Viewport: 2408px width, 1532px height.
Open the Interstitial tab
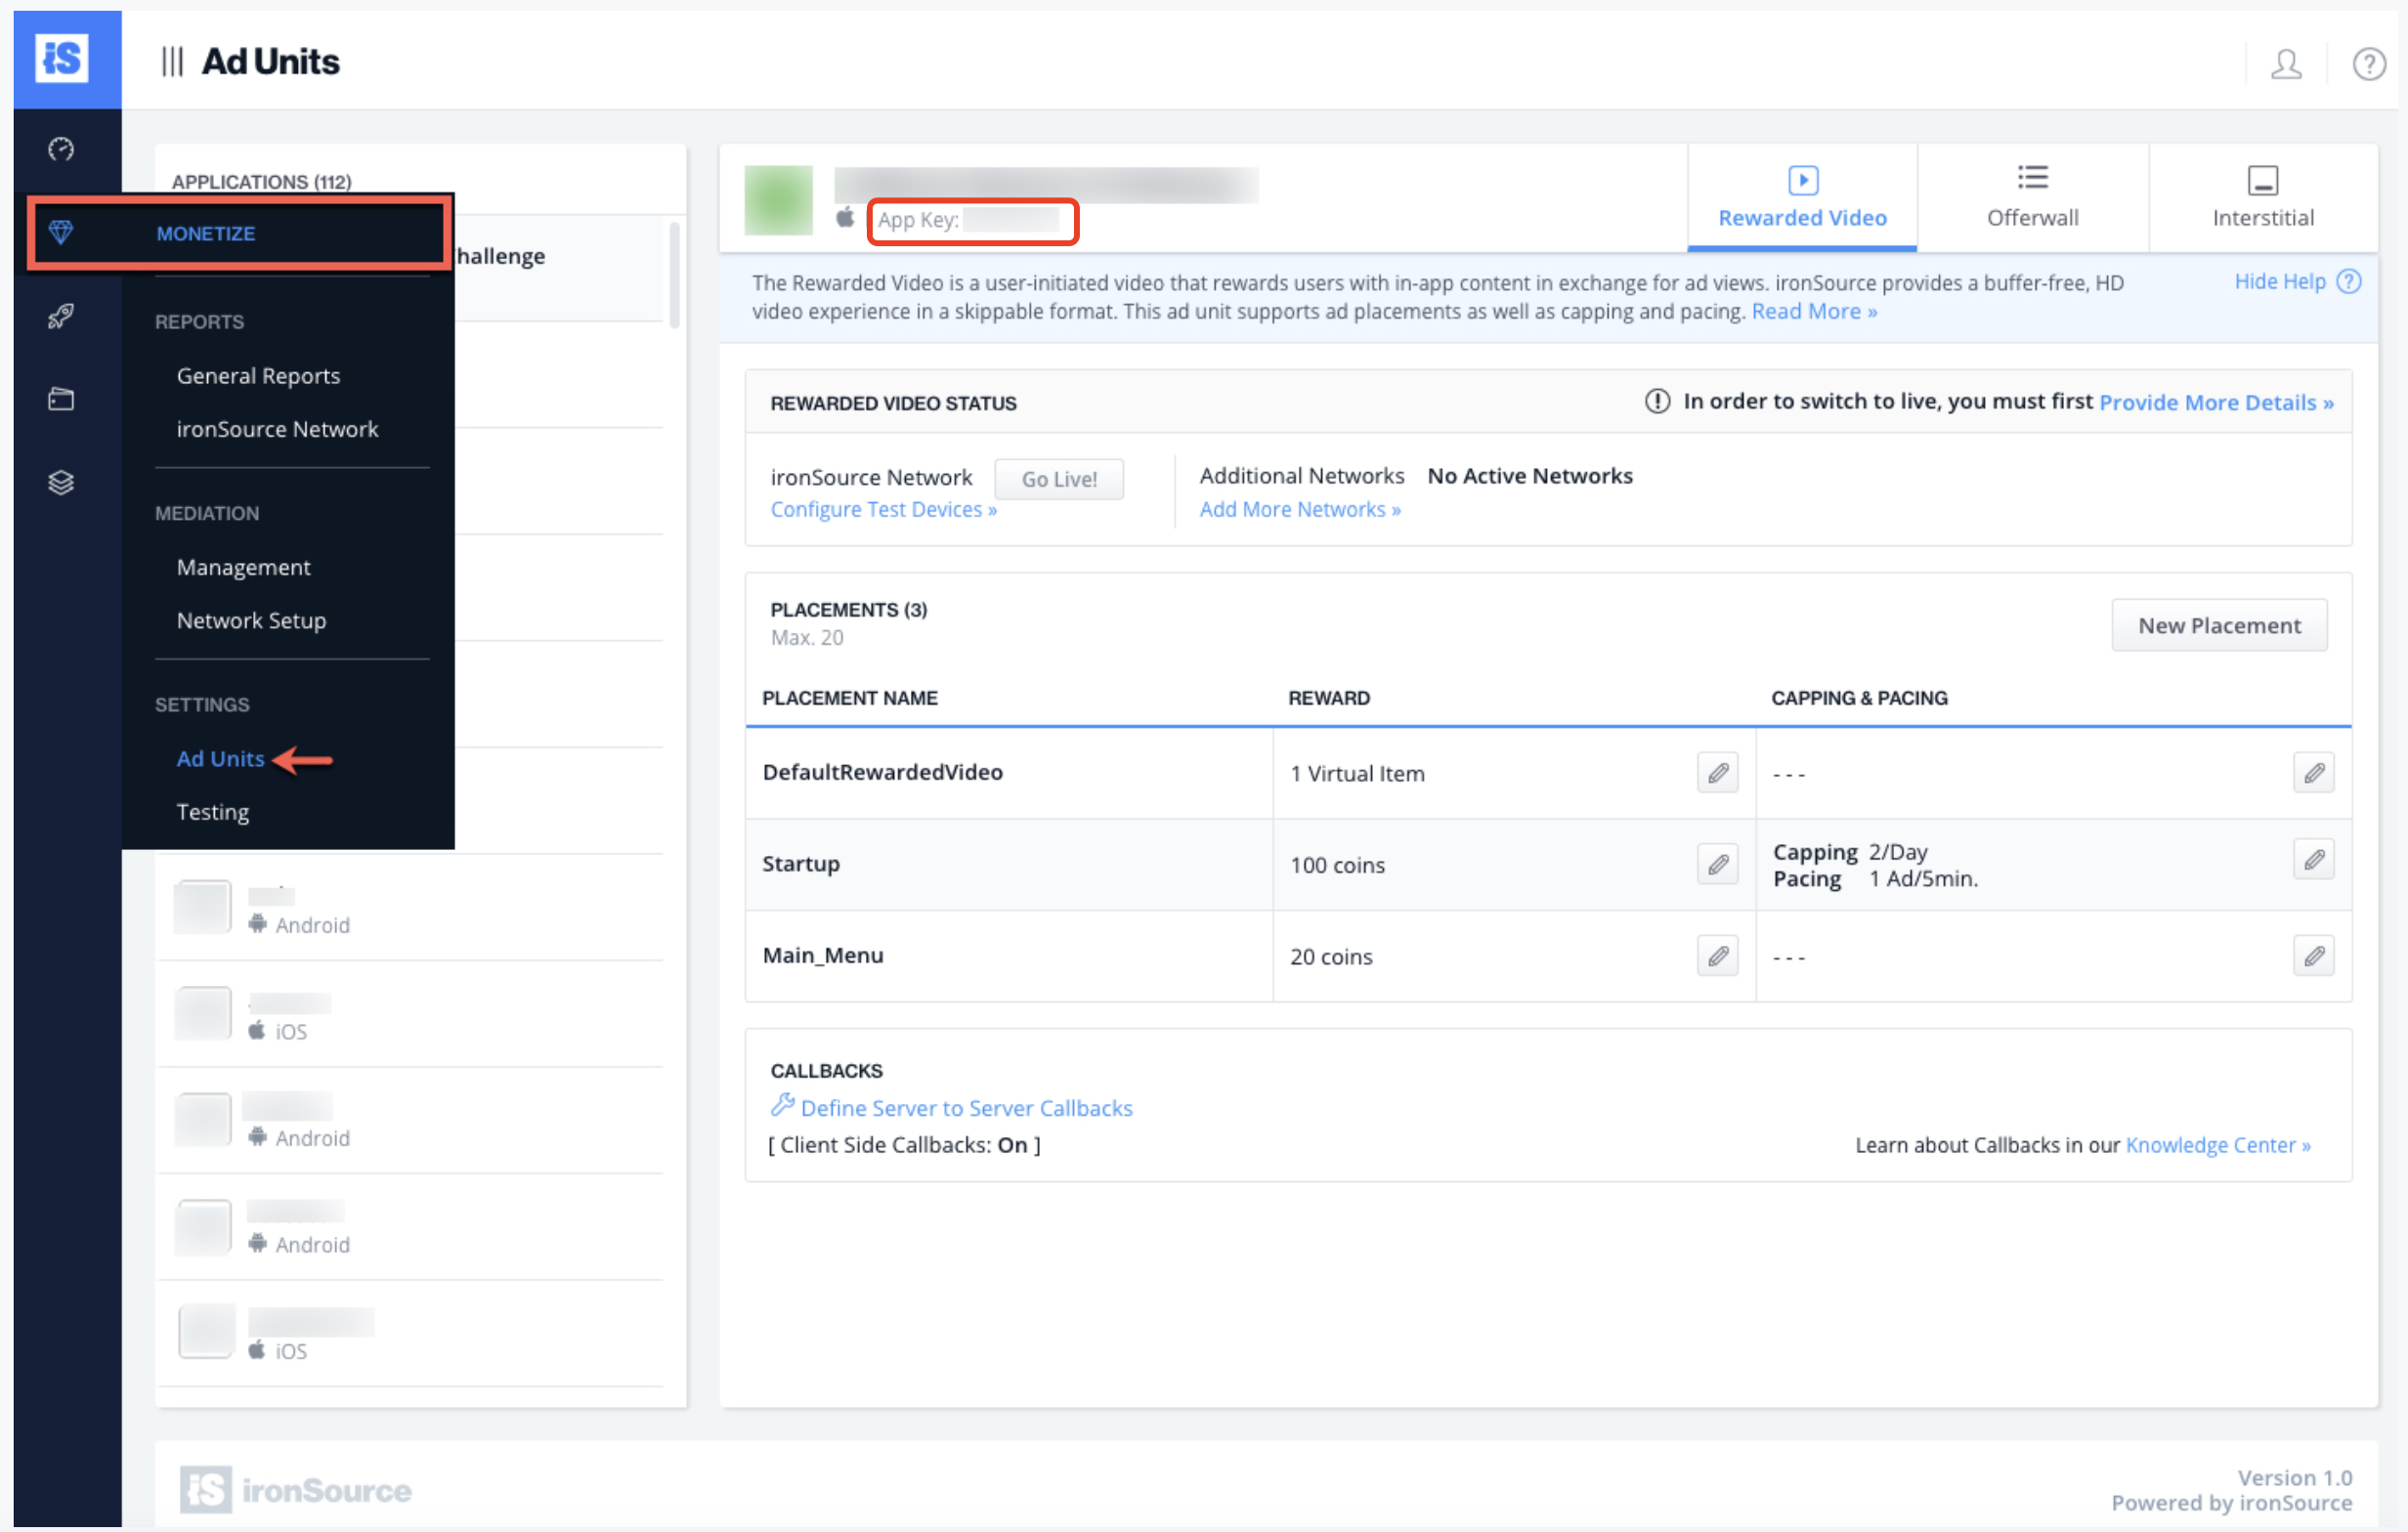tap(2262, 197)
